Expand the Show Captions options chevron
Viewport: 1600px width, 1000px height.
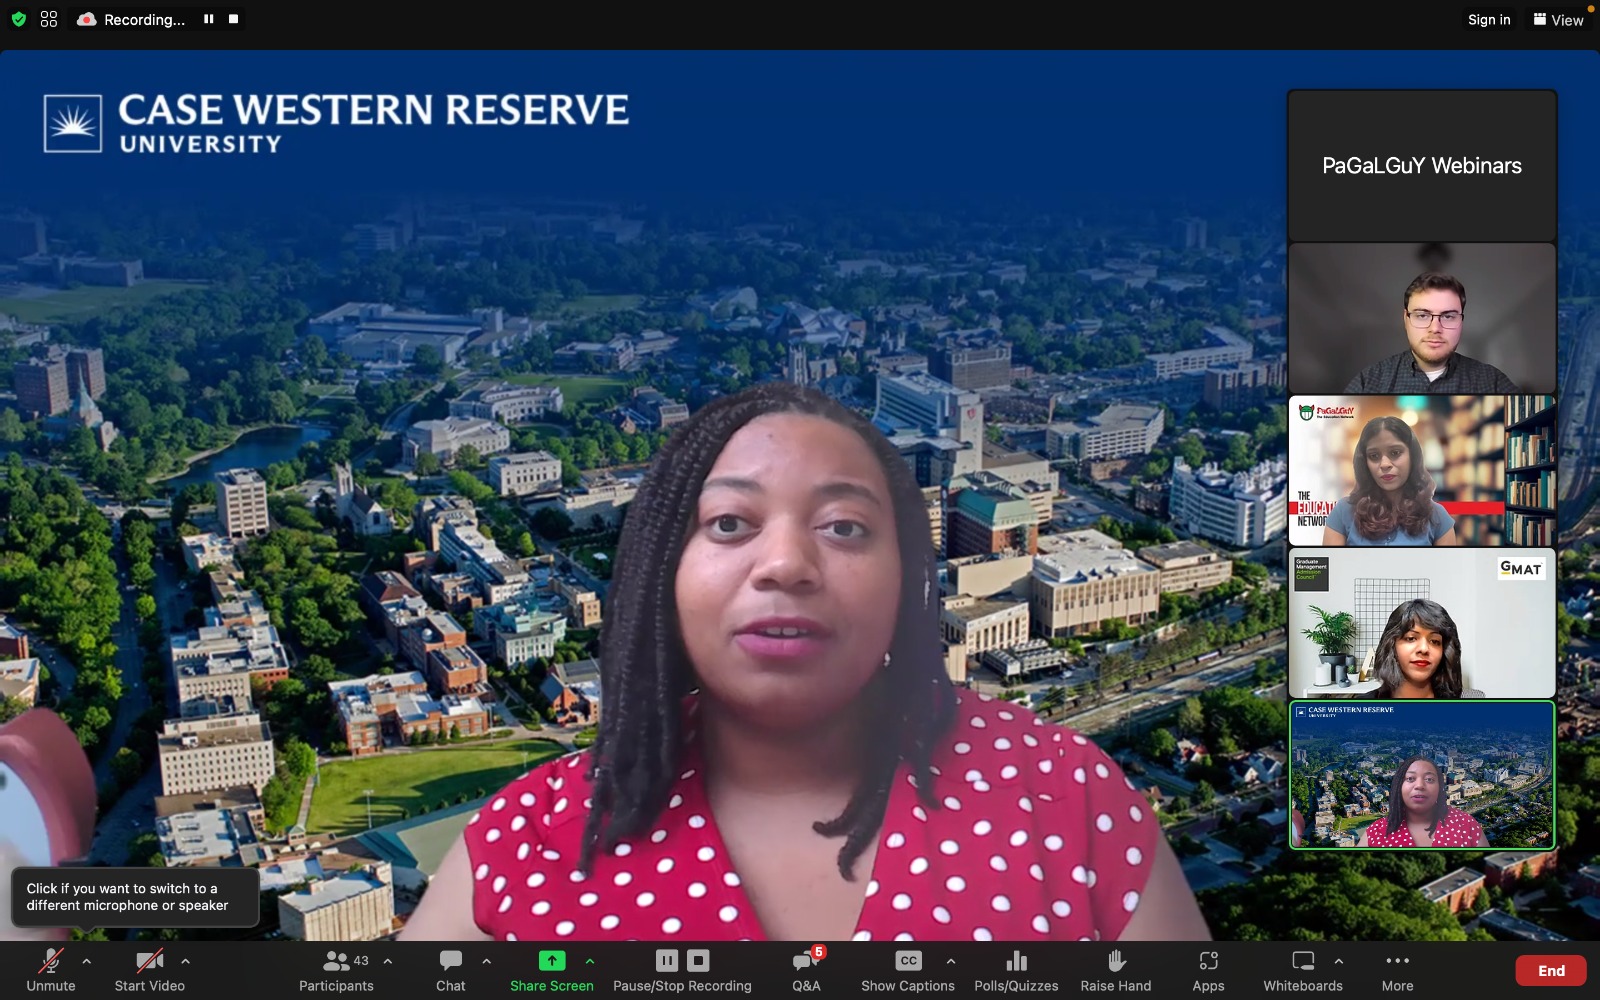[x=951, y=961]
